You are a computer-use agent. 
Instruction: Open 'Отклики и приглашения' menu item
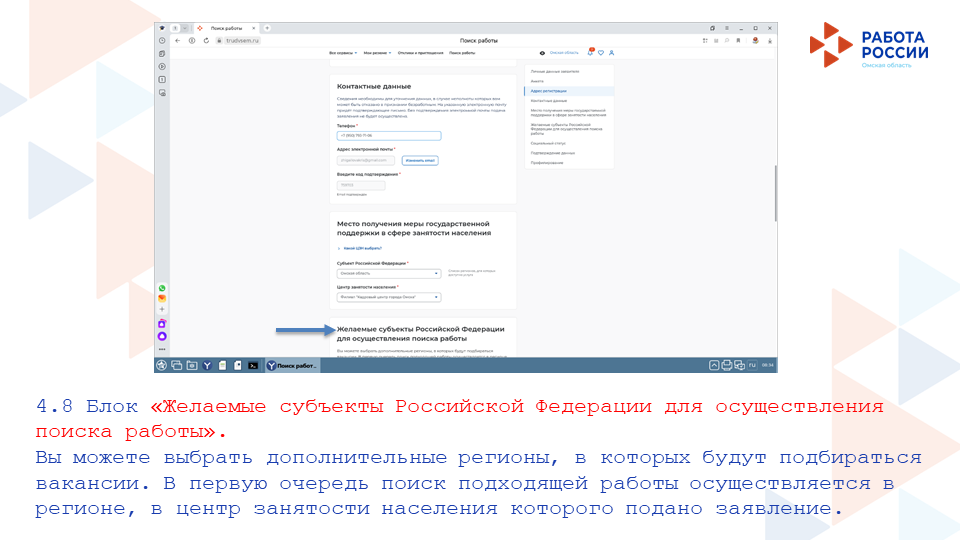coord(420,52)
